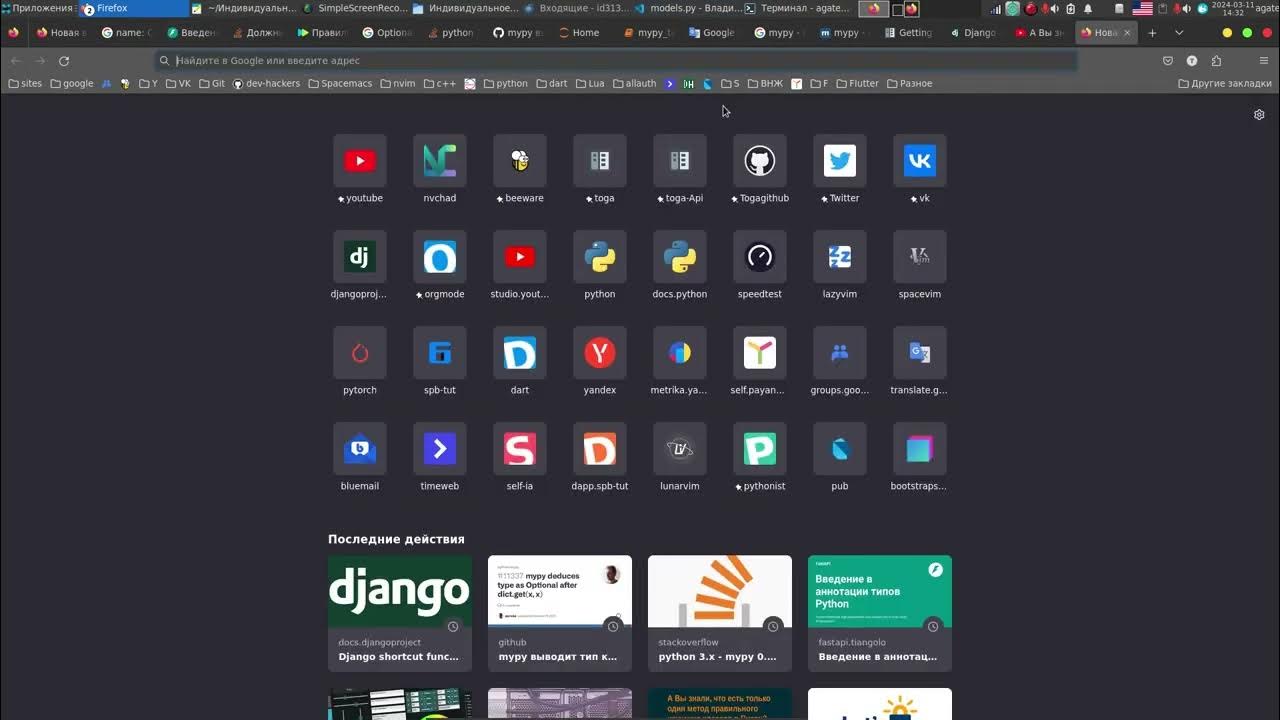Open the fastapi.tiangolo 'Введение в аннотации' card
Screen dimensions: 1280x720
click(880, 613)
